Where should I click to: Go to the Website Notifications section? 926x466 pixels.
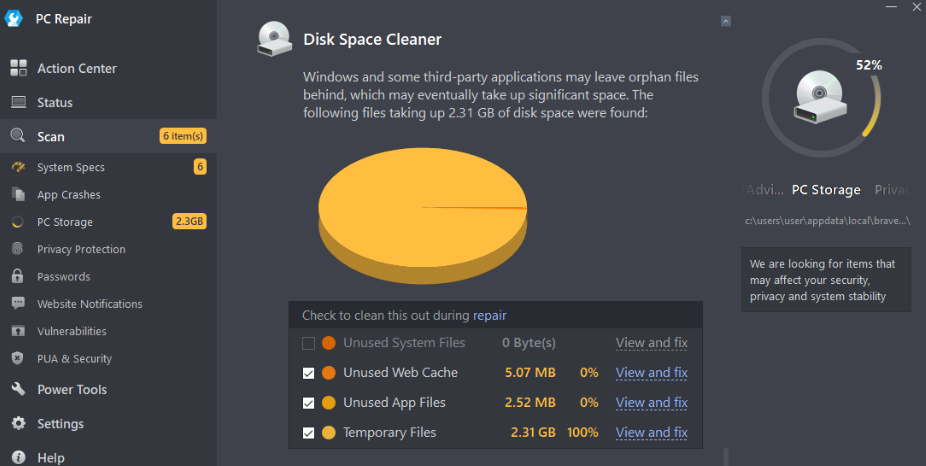[x=90, y=304]
